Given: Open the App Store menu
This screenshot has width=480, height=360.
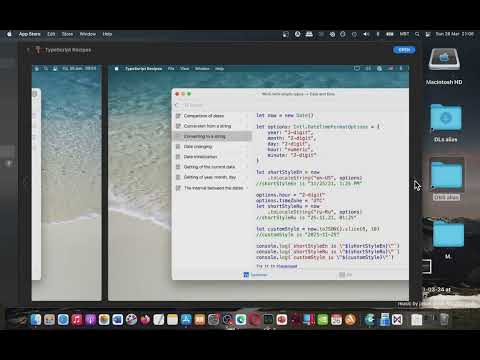Looking at the screenshot, I should click(29, 34).
